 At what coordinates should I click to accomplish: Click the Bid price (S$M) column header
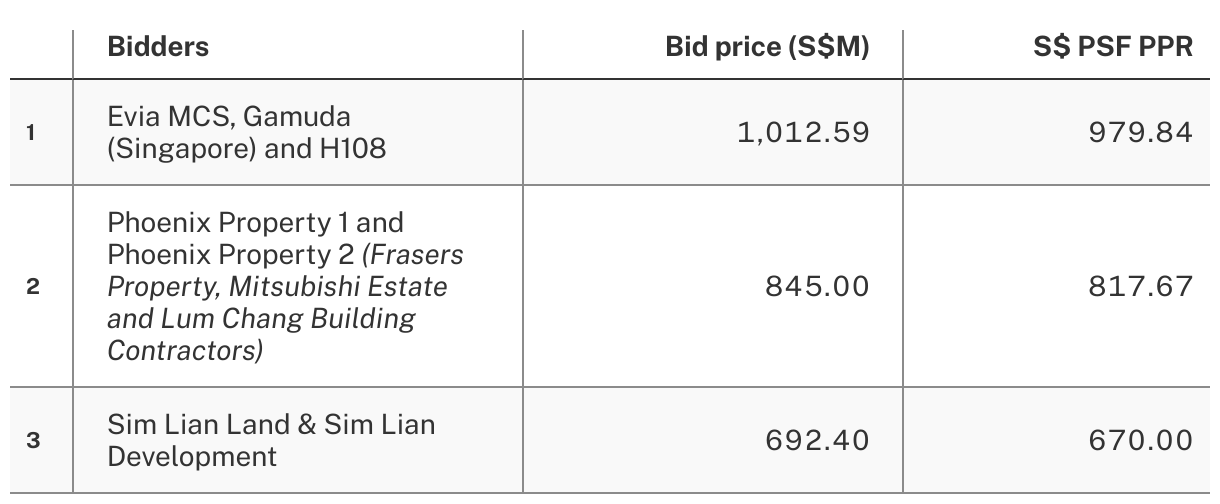click(767, 47)
